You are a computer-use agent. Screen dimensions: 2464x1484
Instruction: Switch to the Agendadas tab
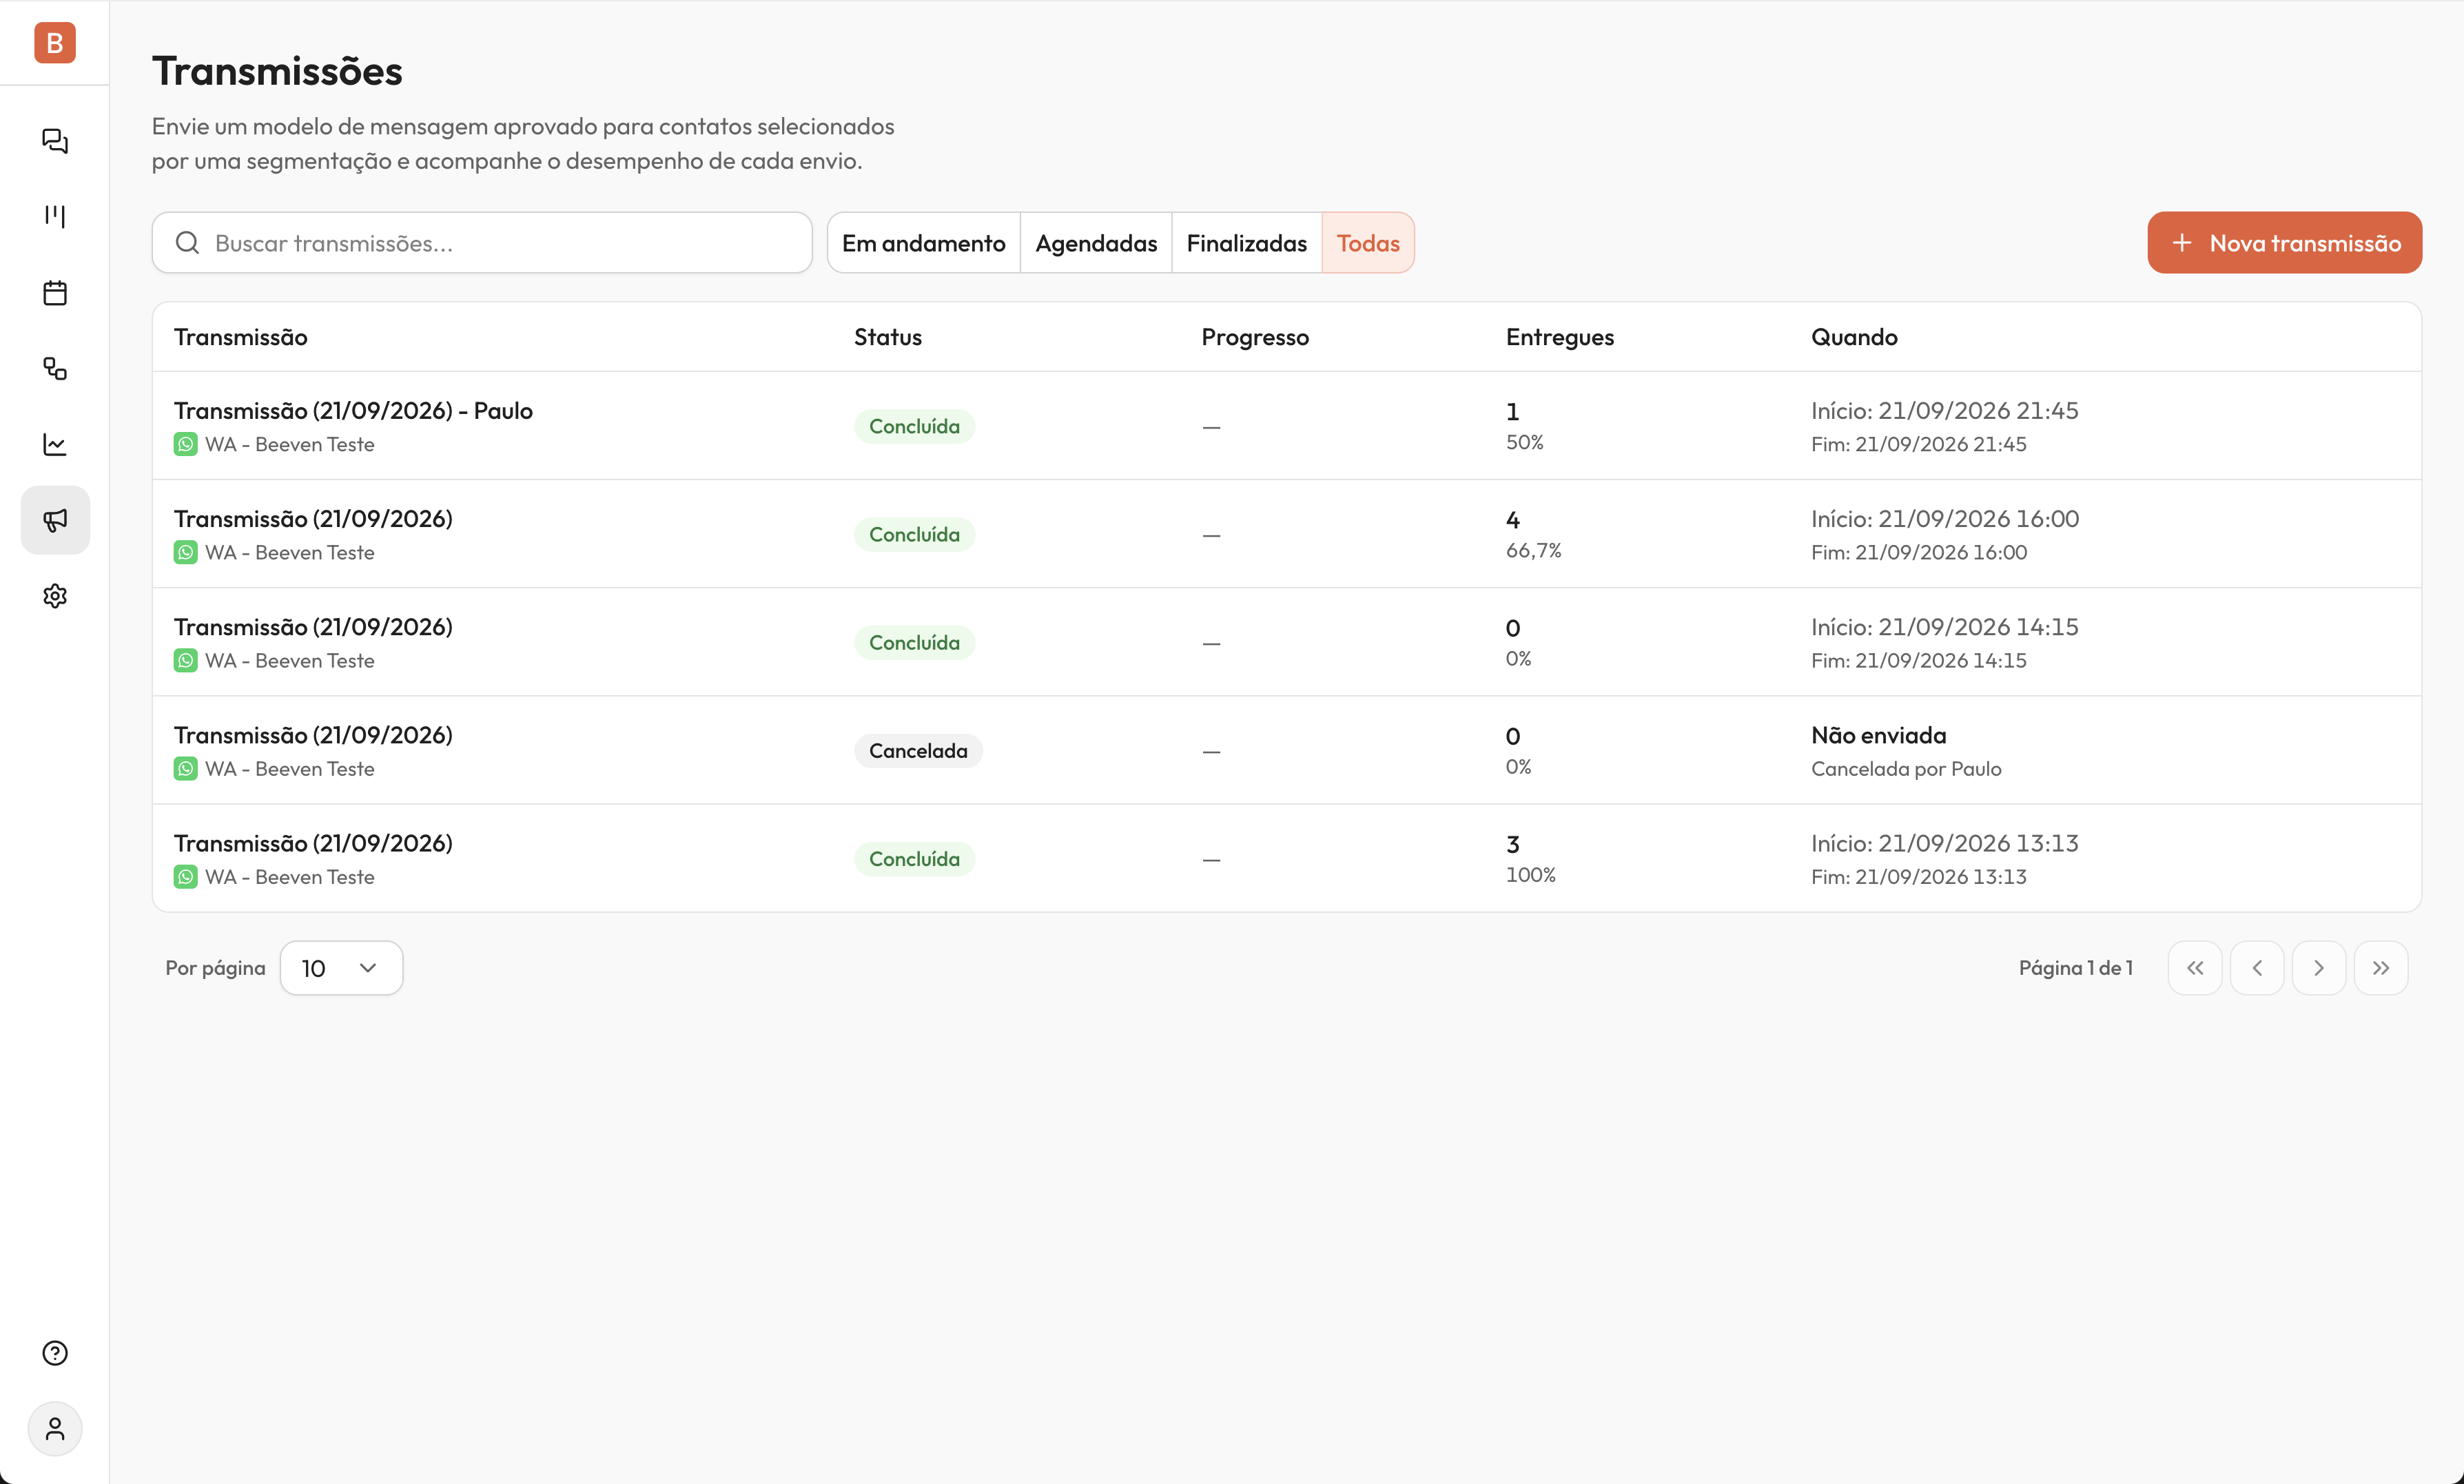(1096, 243)
